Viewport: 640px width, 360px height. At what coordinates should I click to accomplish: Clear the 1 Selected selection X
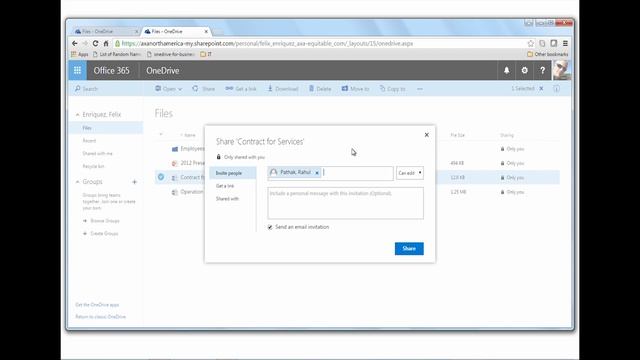click(x=541, y=89)
